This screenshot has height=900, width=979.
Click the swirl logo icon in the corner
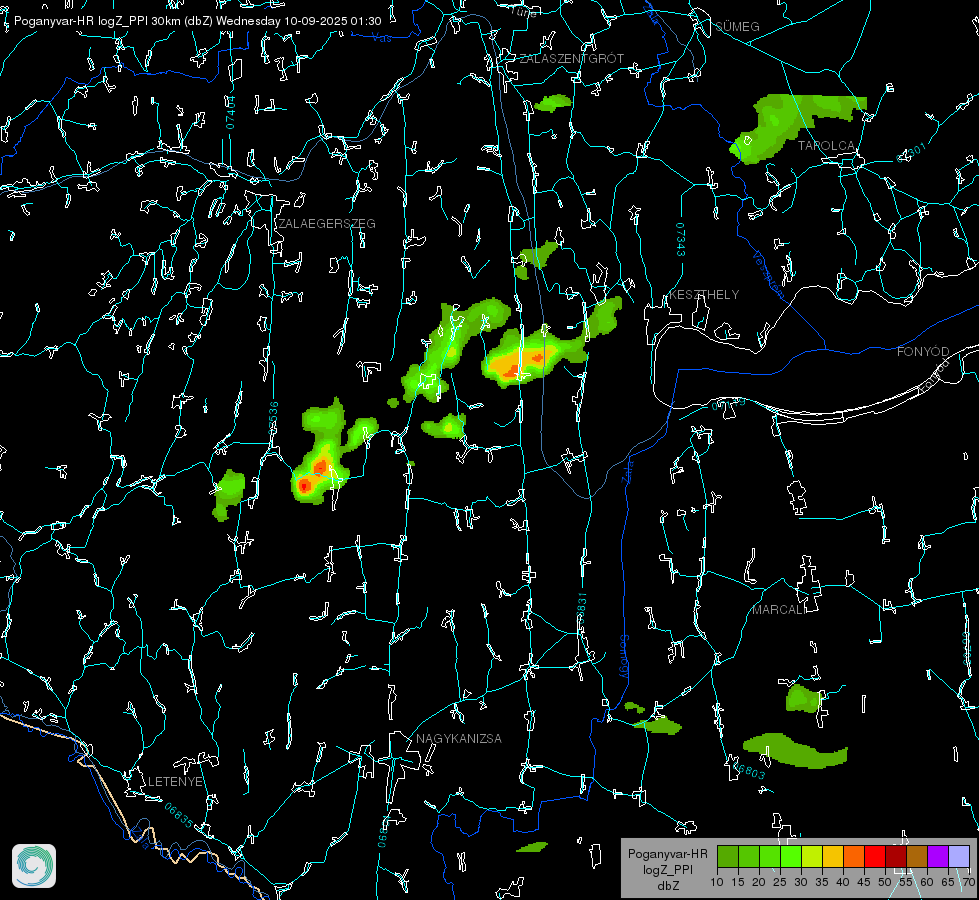34,866
